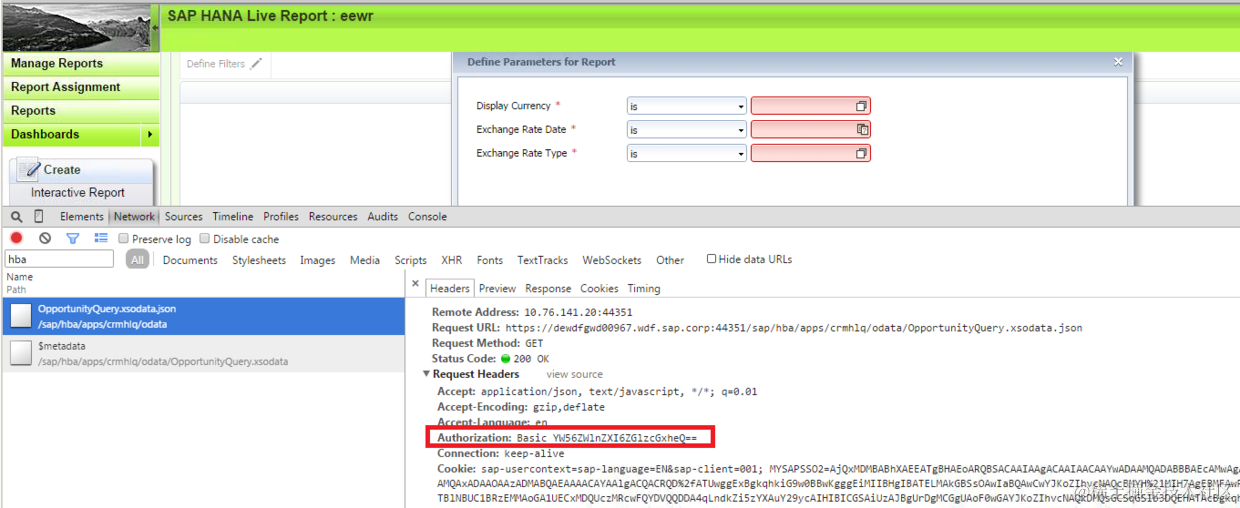The width and height of the screenshot is (1240, 508).
Task: Open the Timeline tab
Action: click(x=233, y=217)
